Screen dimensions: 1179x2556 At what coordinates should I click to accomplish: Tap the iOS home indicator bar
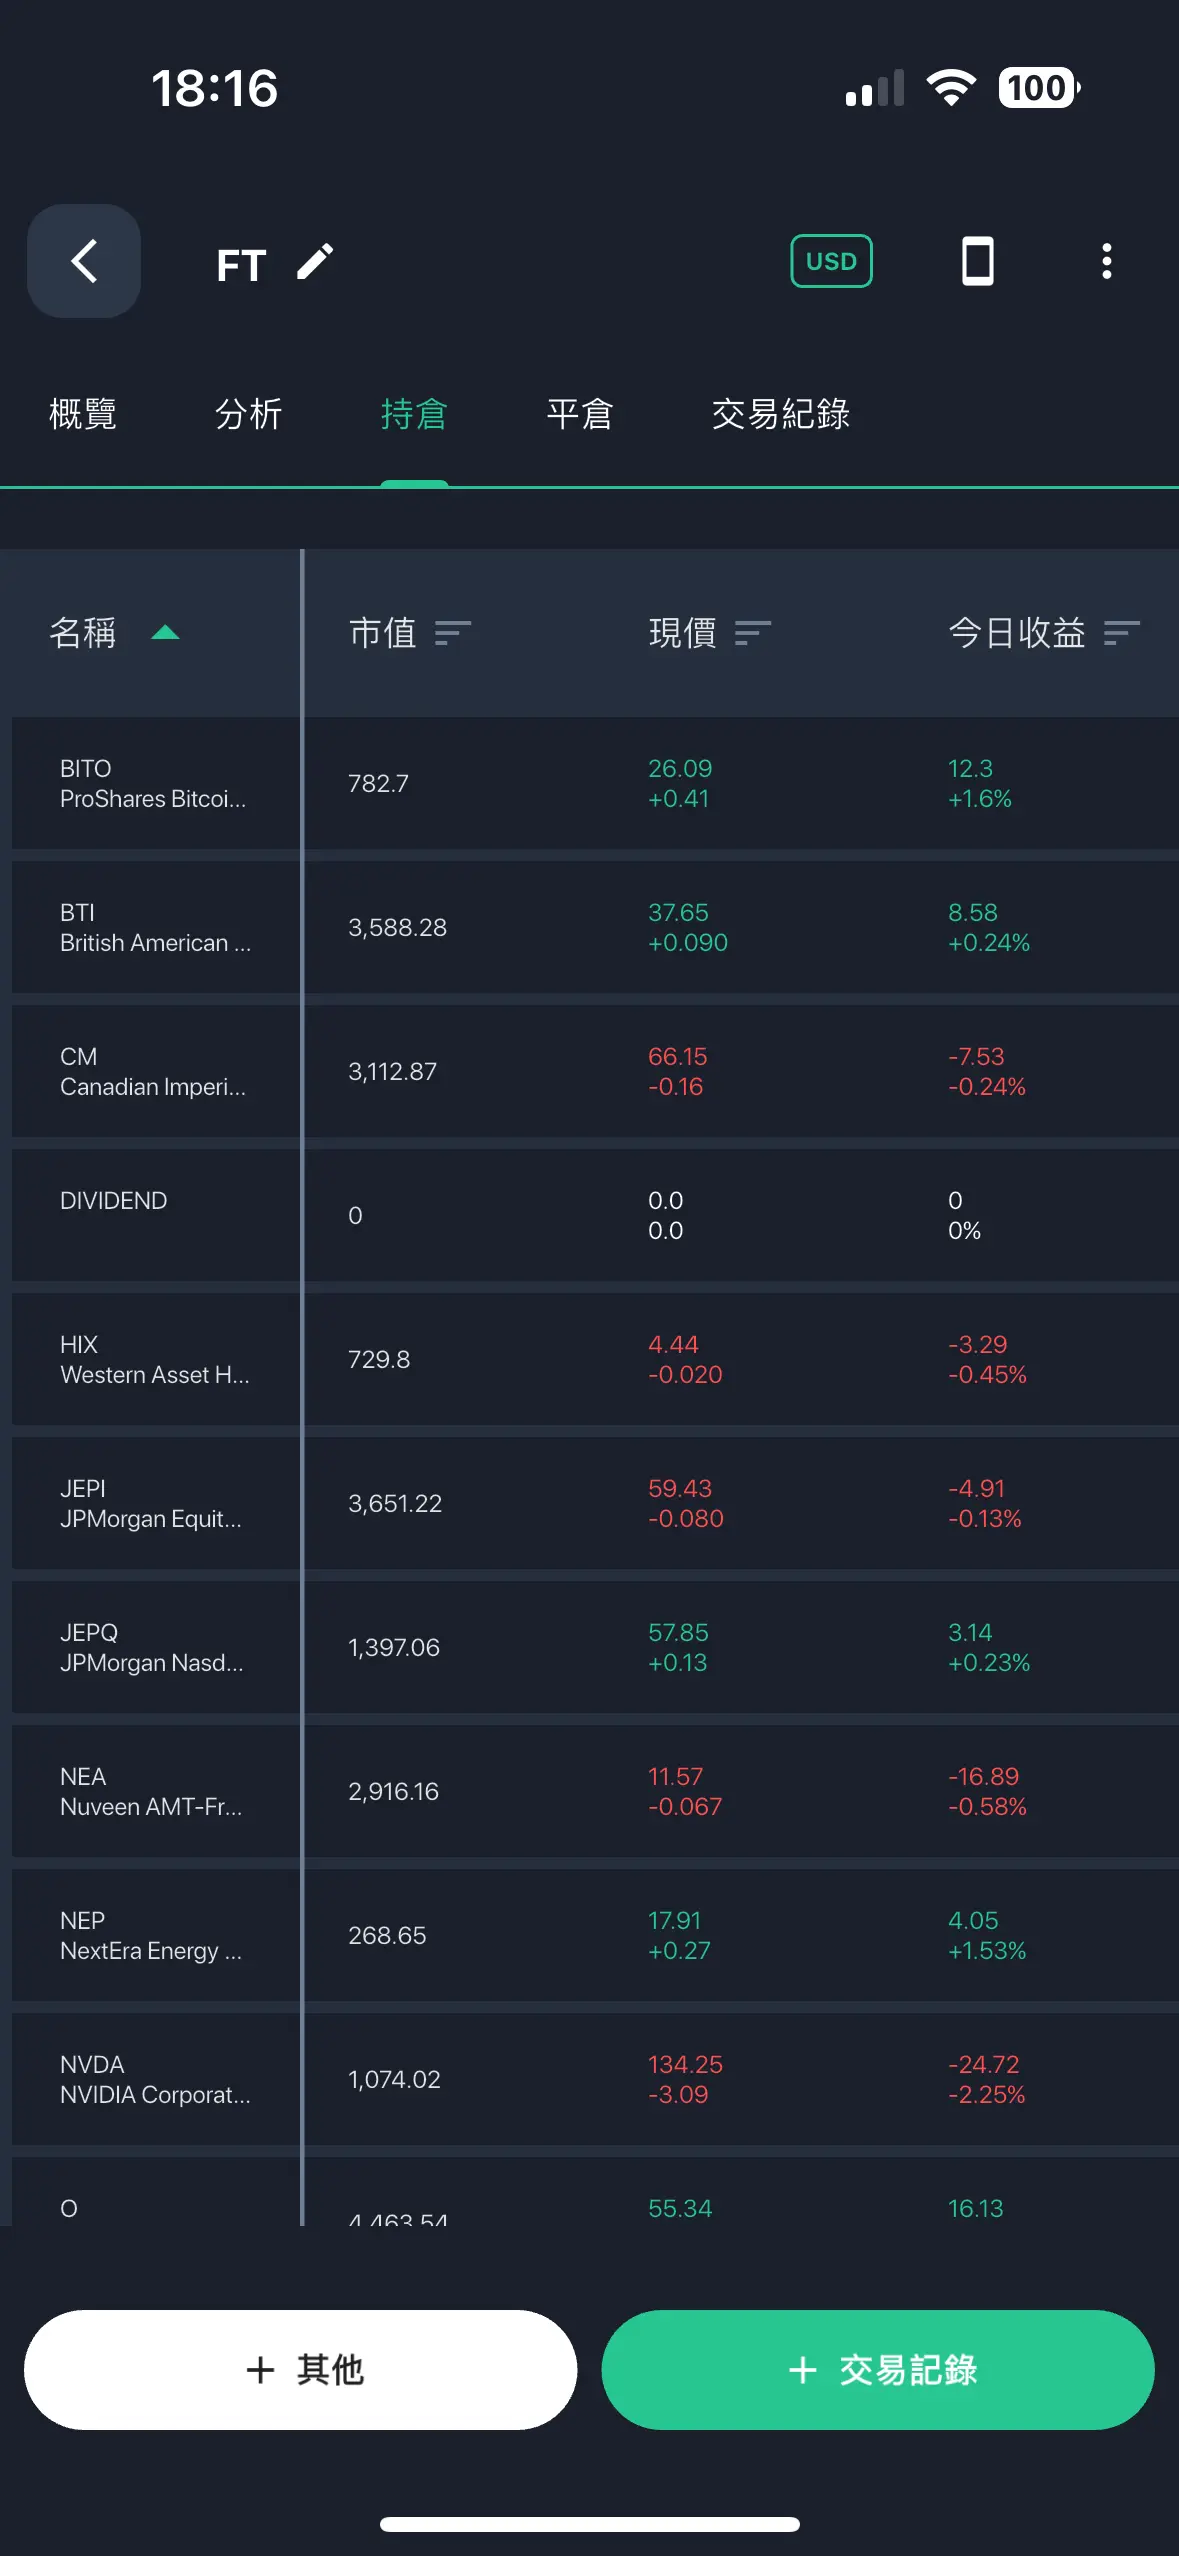pyautogui.click(x=589, y=2524)
